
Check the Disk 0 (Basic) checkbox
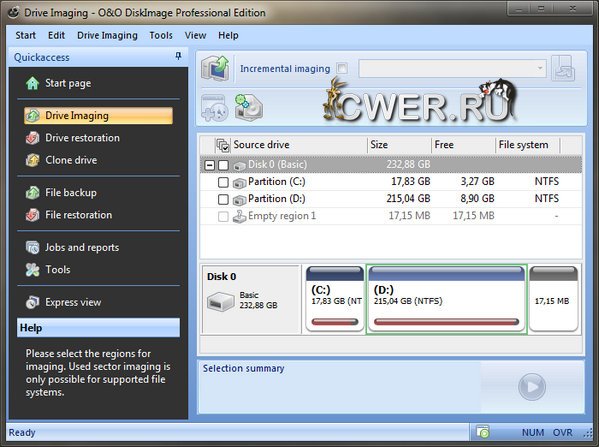click(x=223, y=165)
